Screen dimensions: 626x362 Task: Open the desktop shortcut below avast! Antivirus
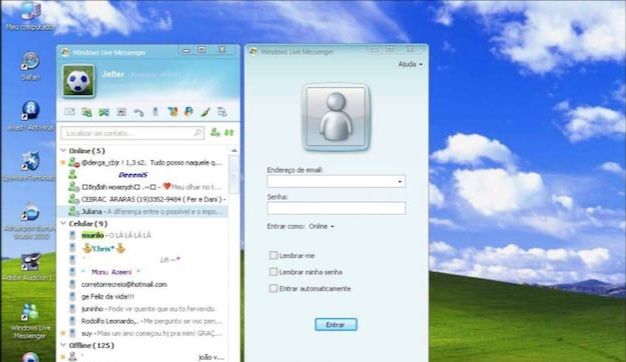(x=29, y=166)
